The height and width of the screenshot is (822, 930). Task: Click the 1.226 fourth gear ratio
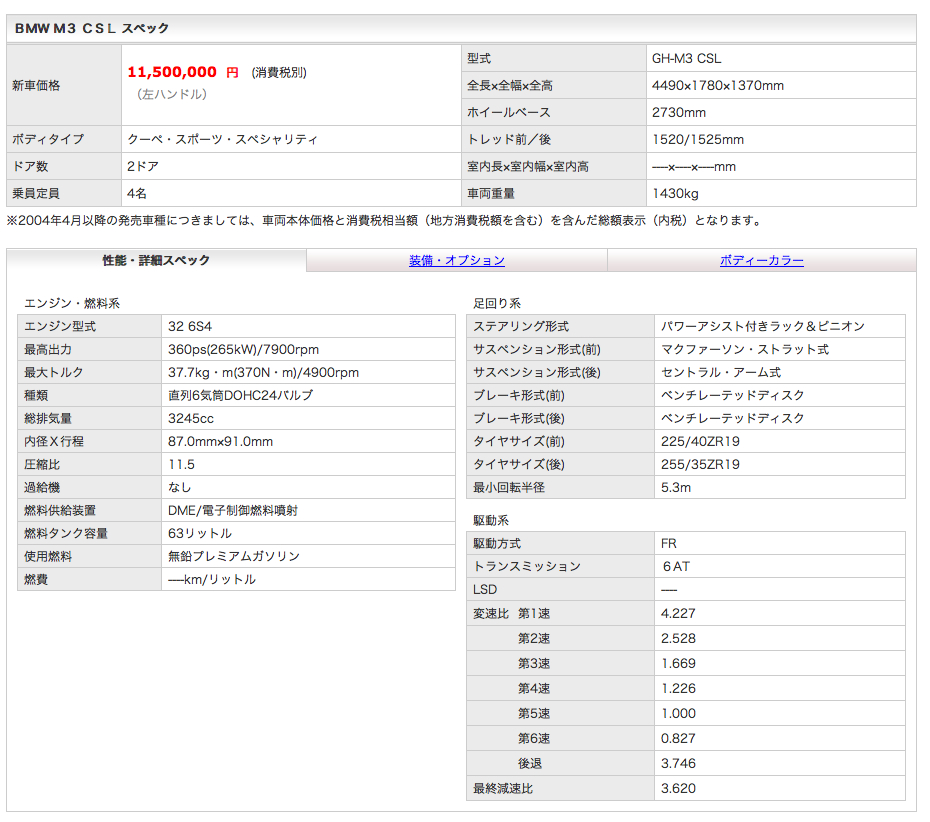[x=678, y=688]
